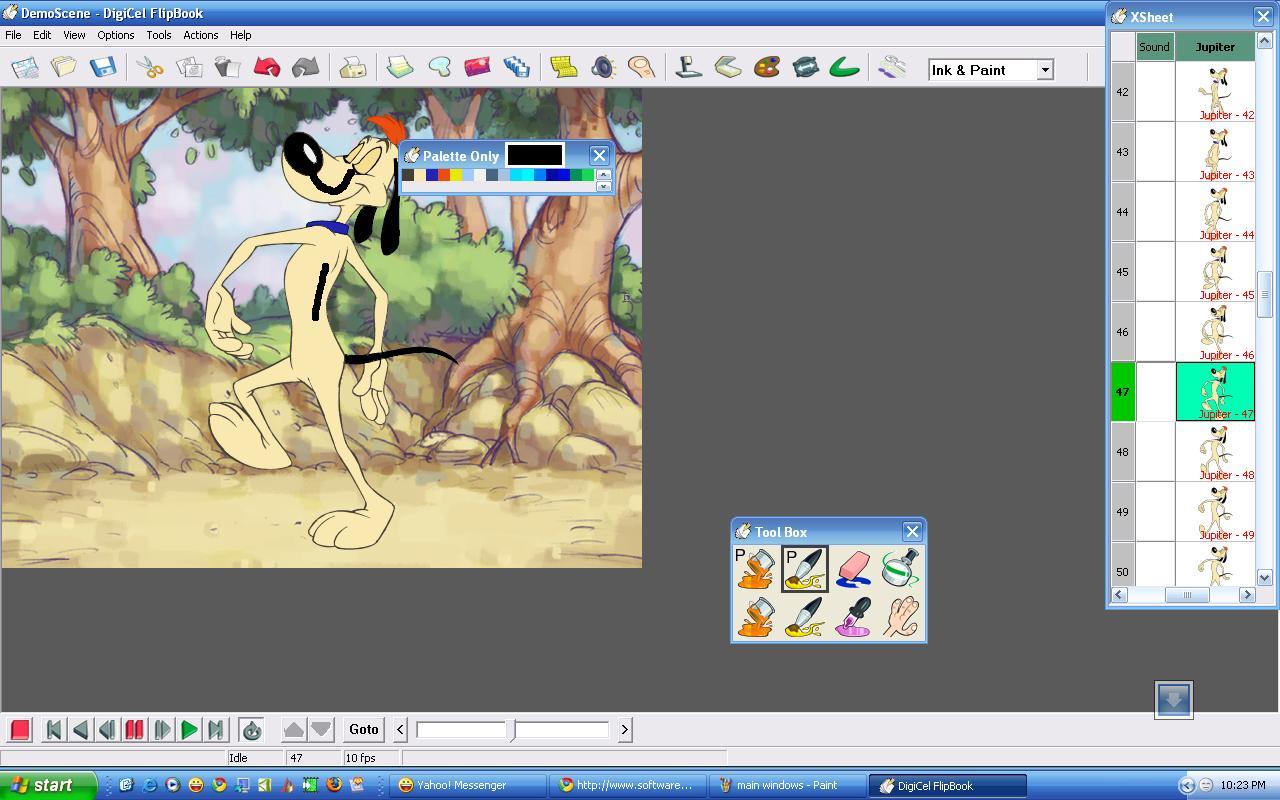1280x800 pixels.
Task: Click the Copy toolbar icon
Action: [x=189, y=67]
